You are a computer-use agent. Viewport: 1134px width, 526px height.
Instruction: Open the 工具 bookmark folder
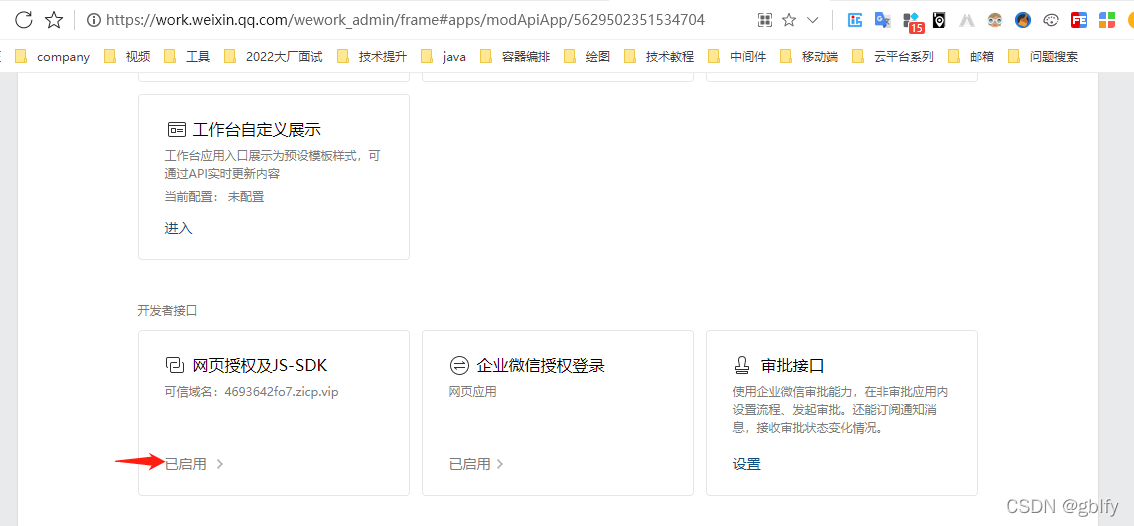[x=187, y=56]
